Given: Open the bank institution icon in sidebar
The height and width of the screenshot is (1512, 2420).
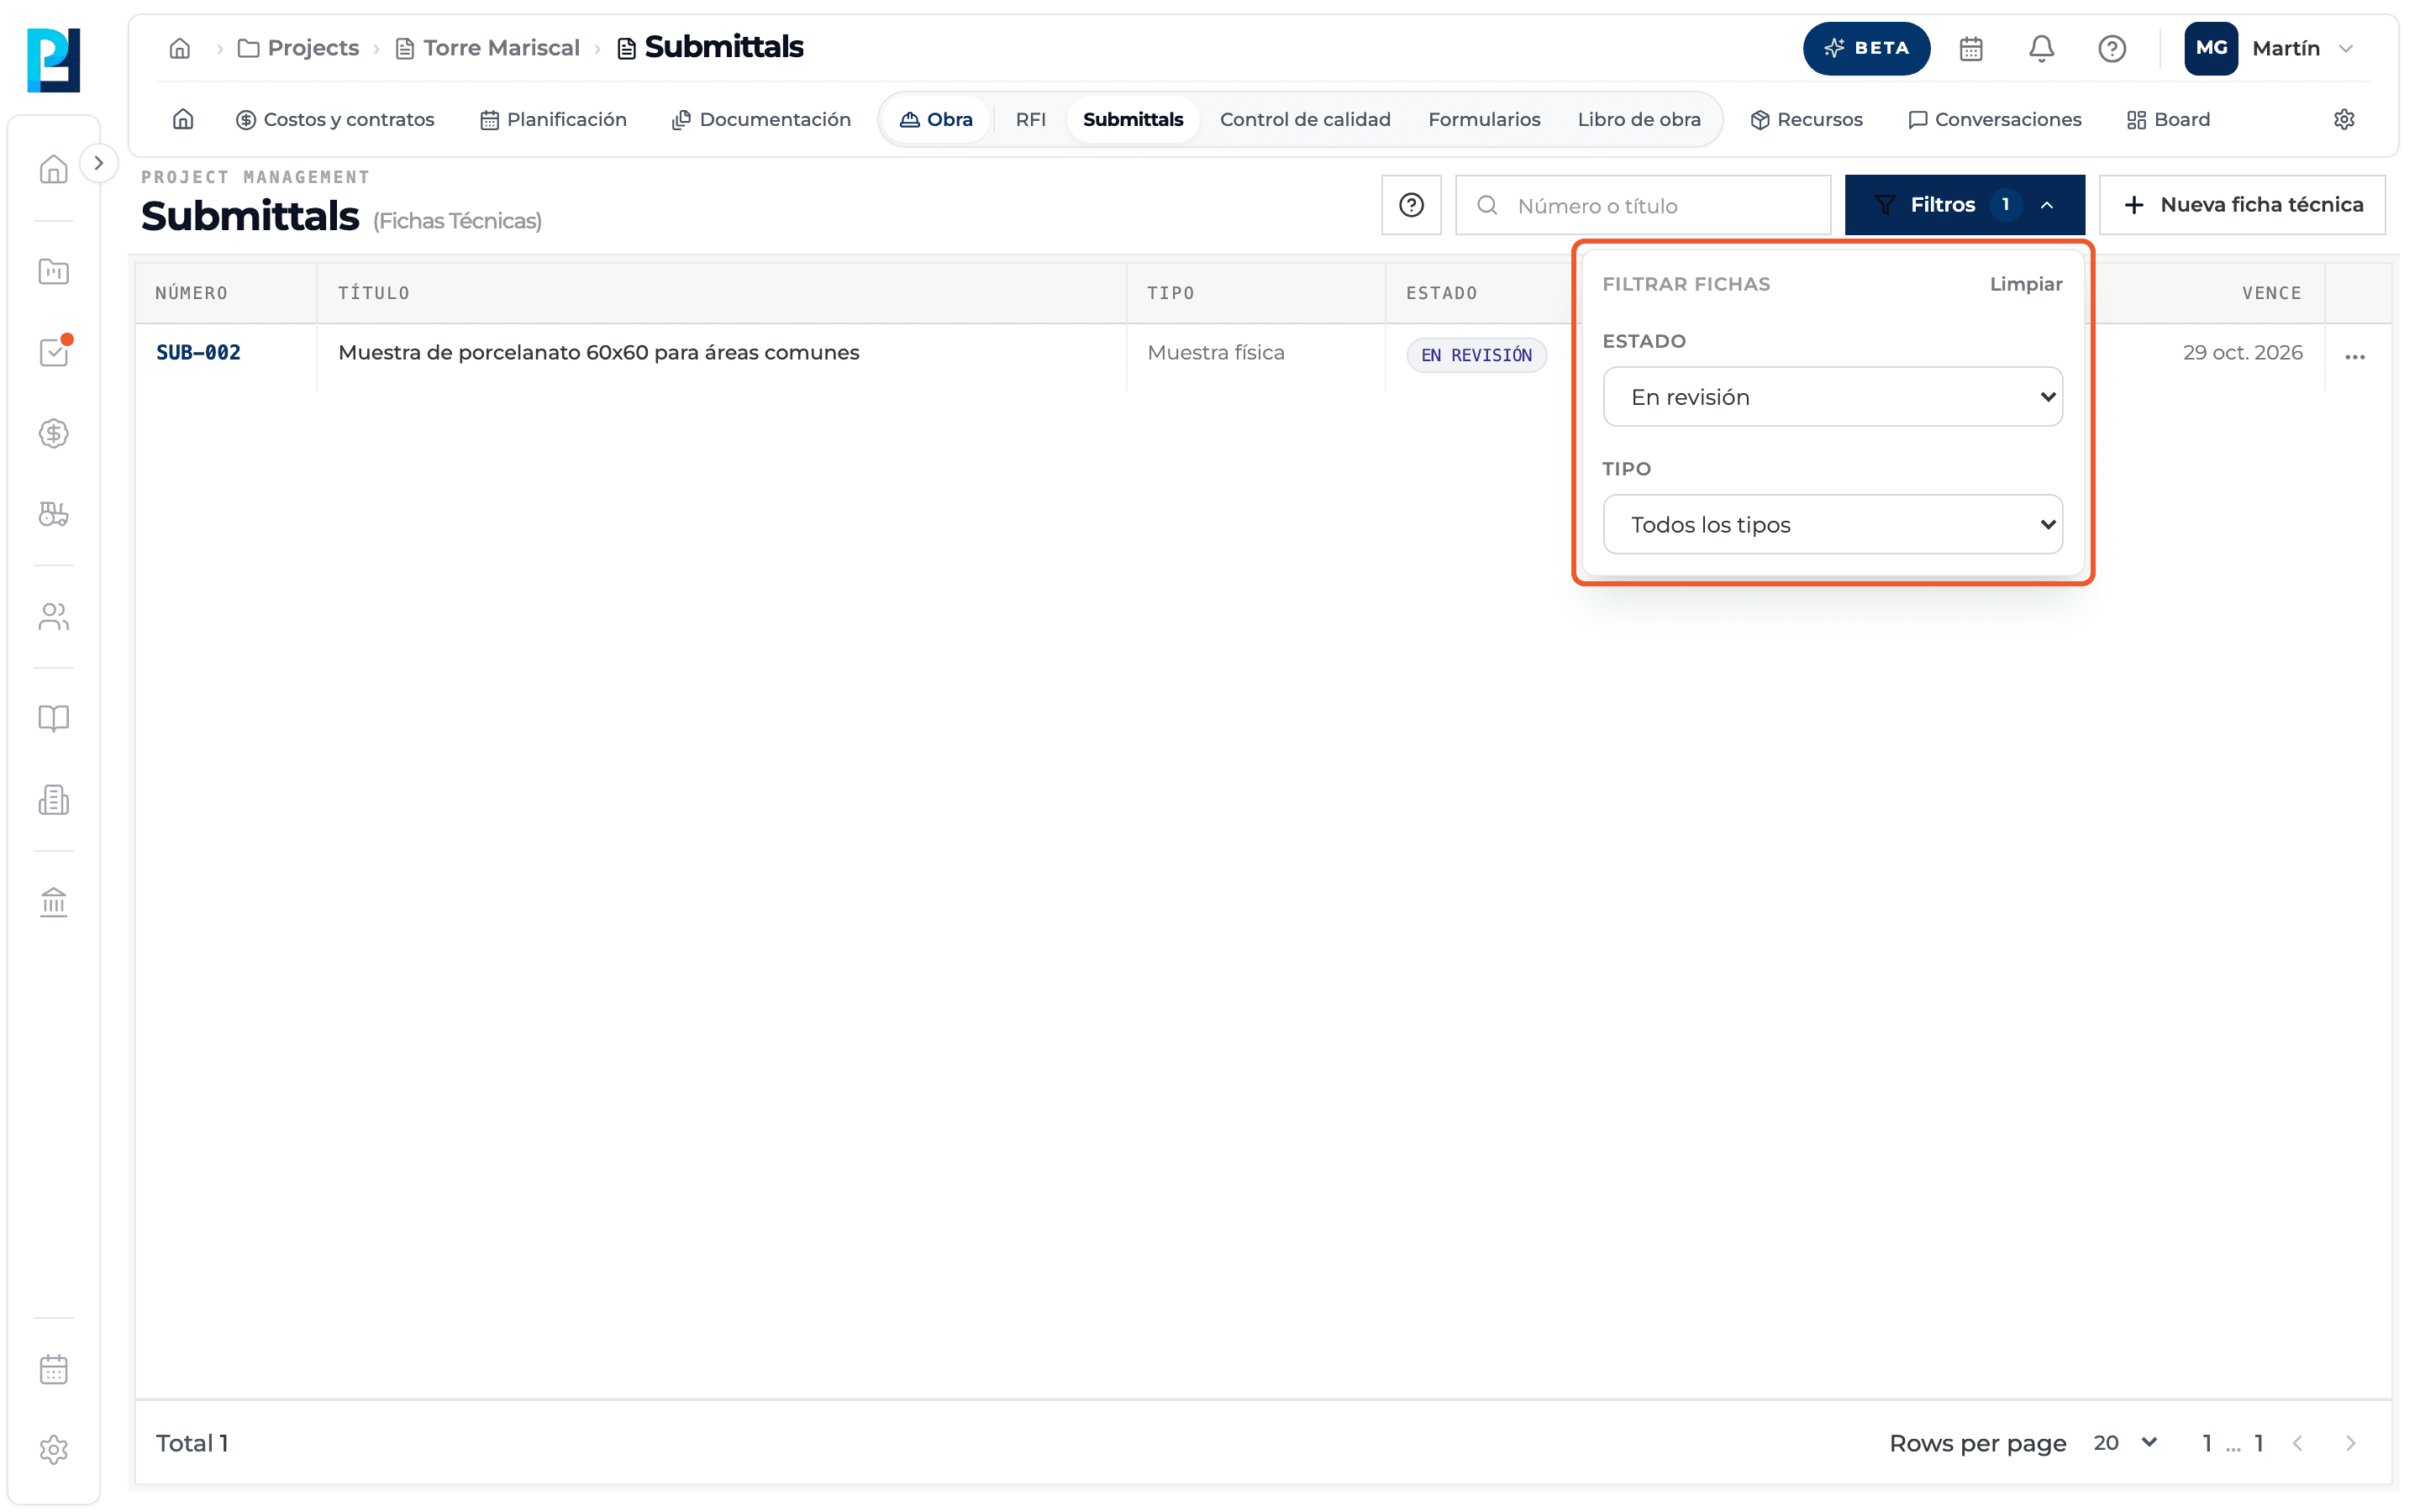Looking at the screenshot, I should point(53,902).
